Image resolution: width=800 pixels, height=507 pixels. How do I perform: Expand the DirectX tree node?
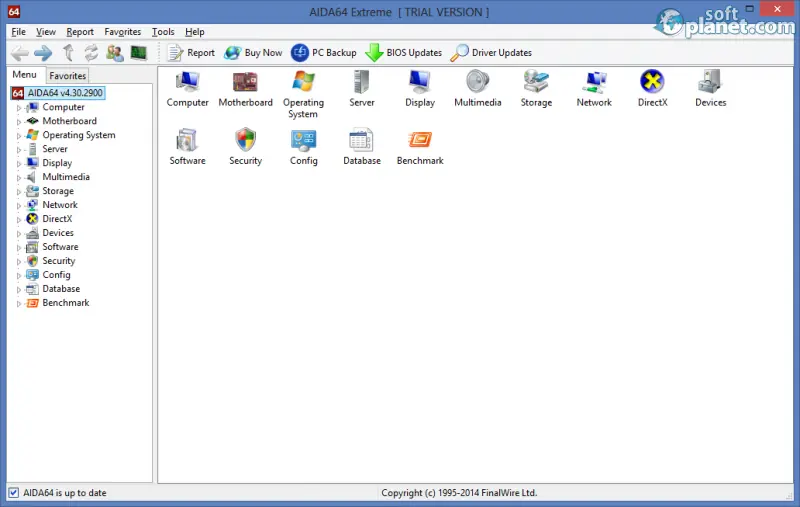[x=19, y=219]
